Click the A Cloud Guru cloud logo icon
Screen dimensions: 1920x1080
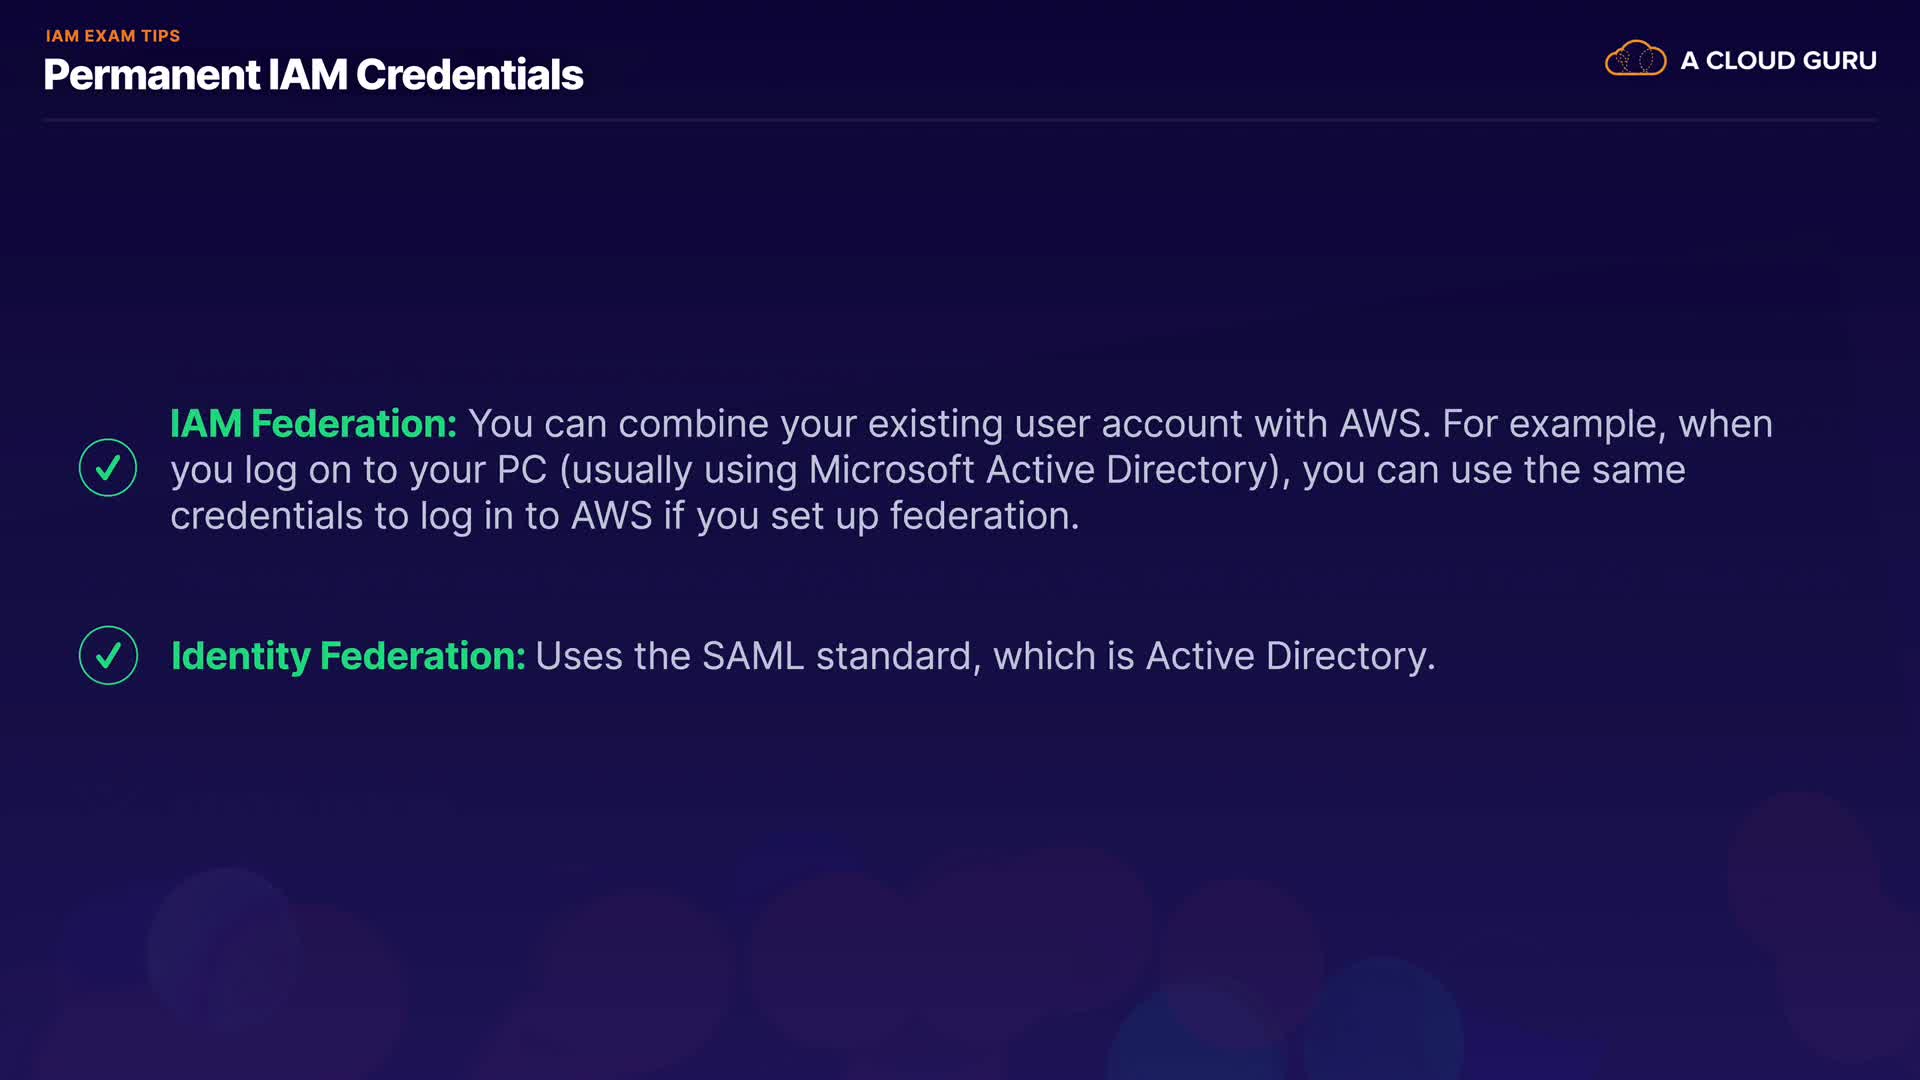pos(1635,59)
